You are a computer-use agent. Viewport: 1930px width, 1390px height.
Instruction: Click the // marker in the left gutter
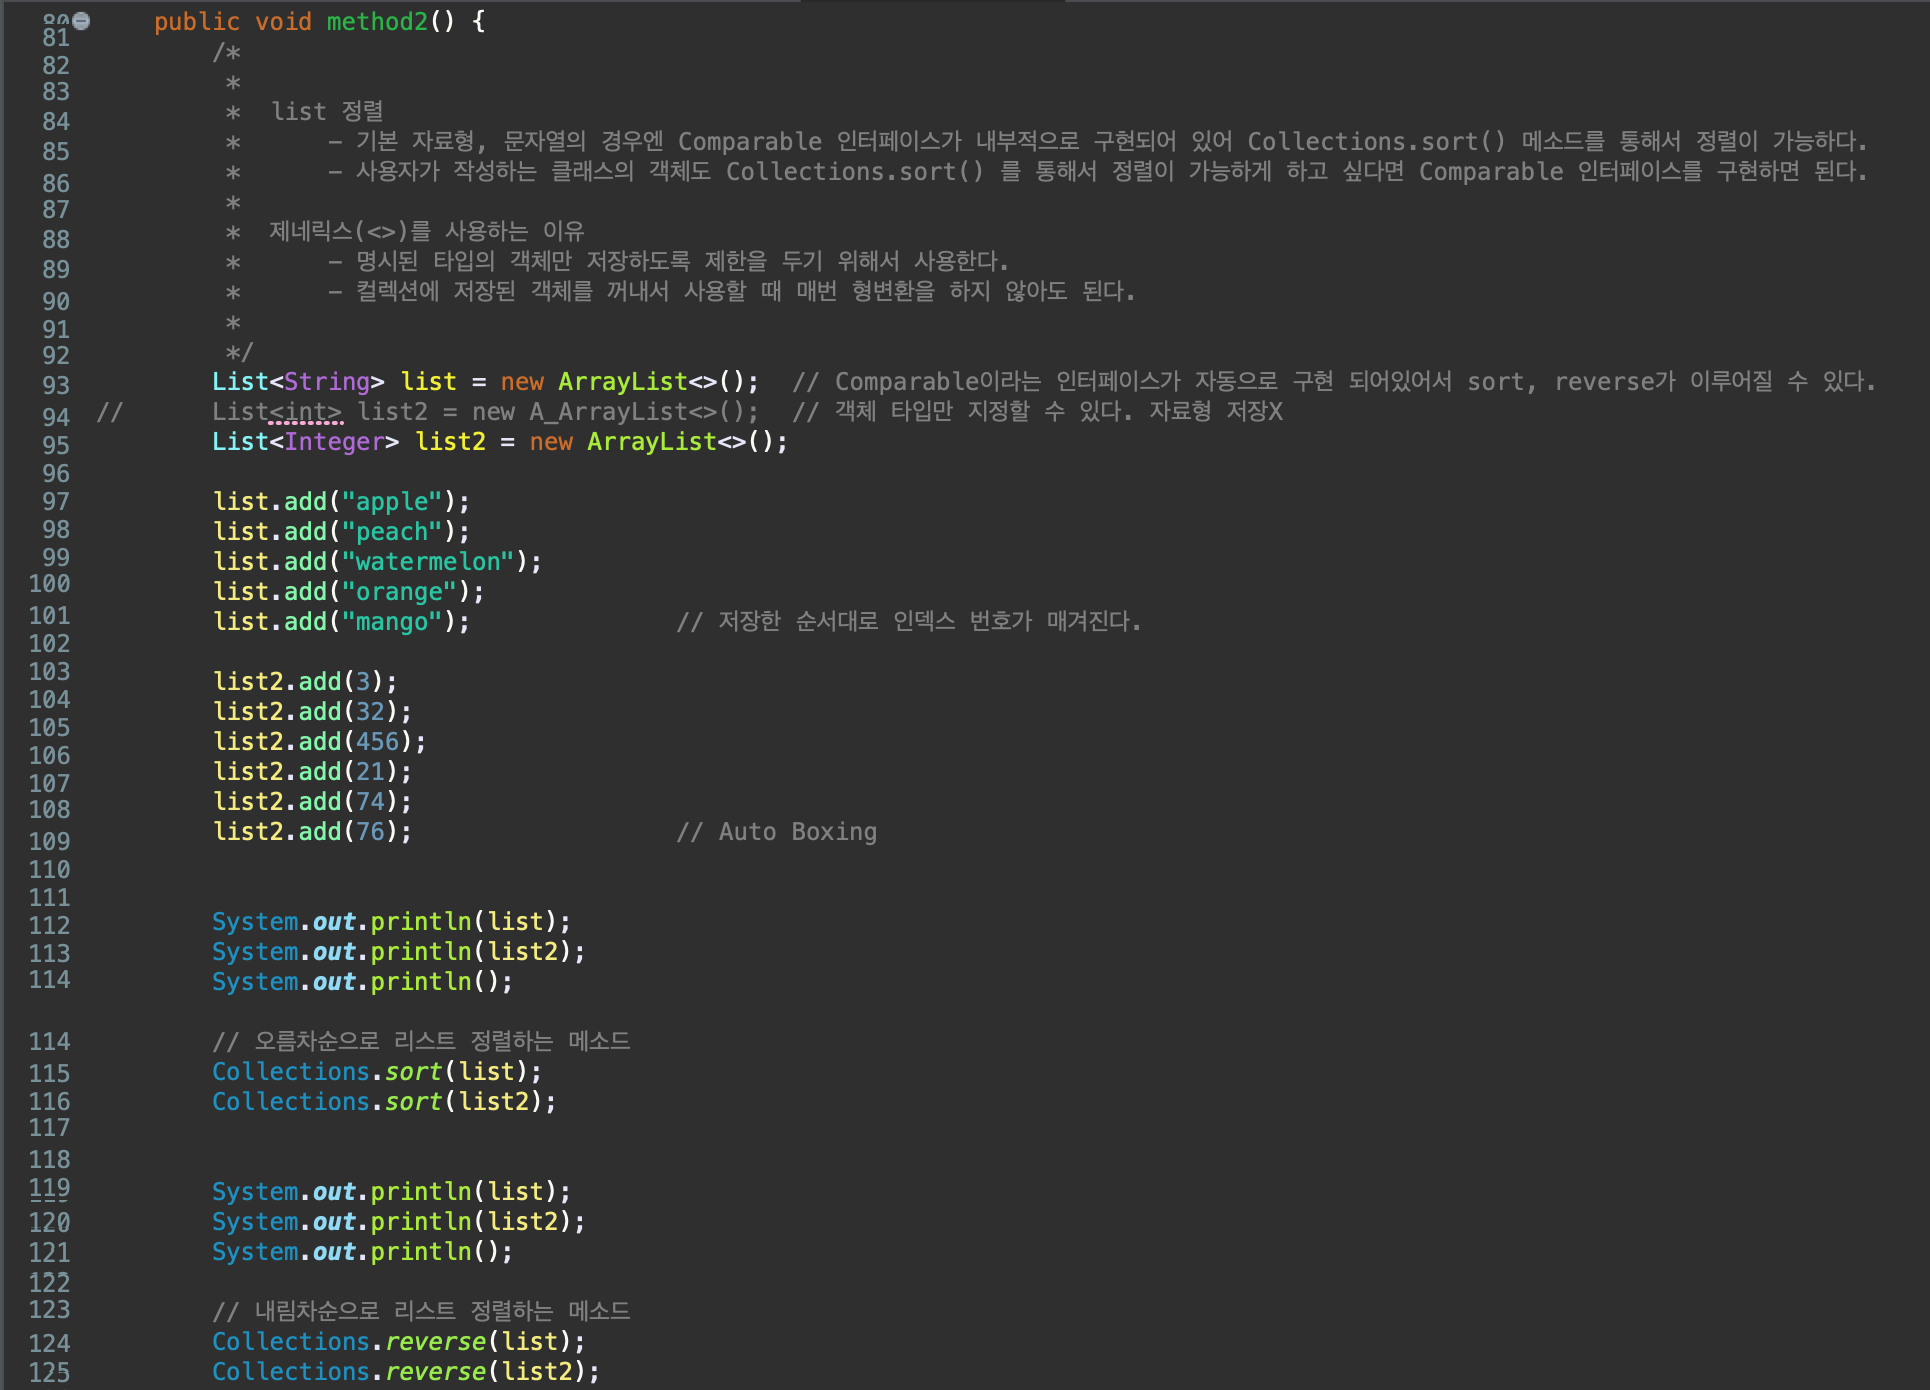(x=109, y=412)
